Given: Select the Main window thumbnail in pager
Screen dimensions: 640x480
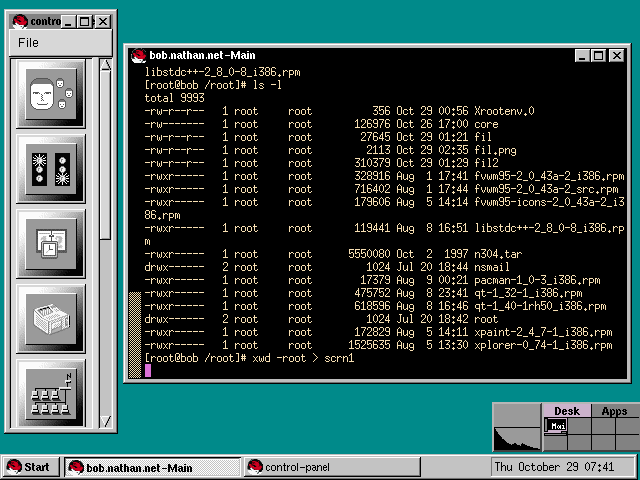Looking at the screenshot, I should (554, 426).
